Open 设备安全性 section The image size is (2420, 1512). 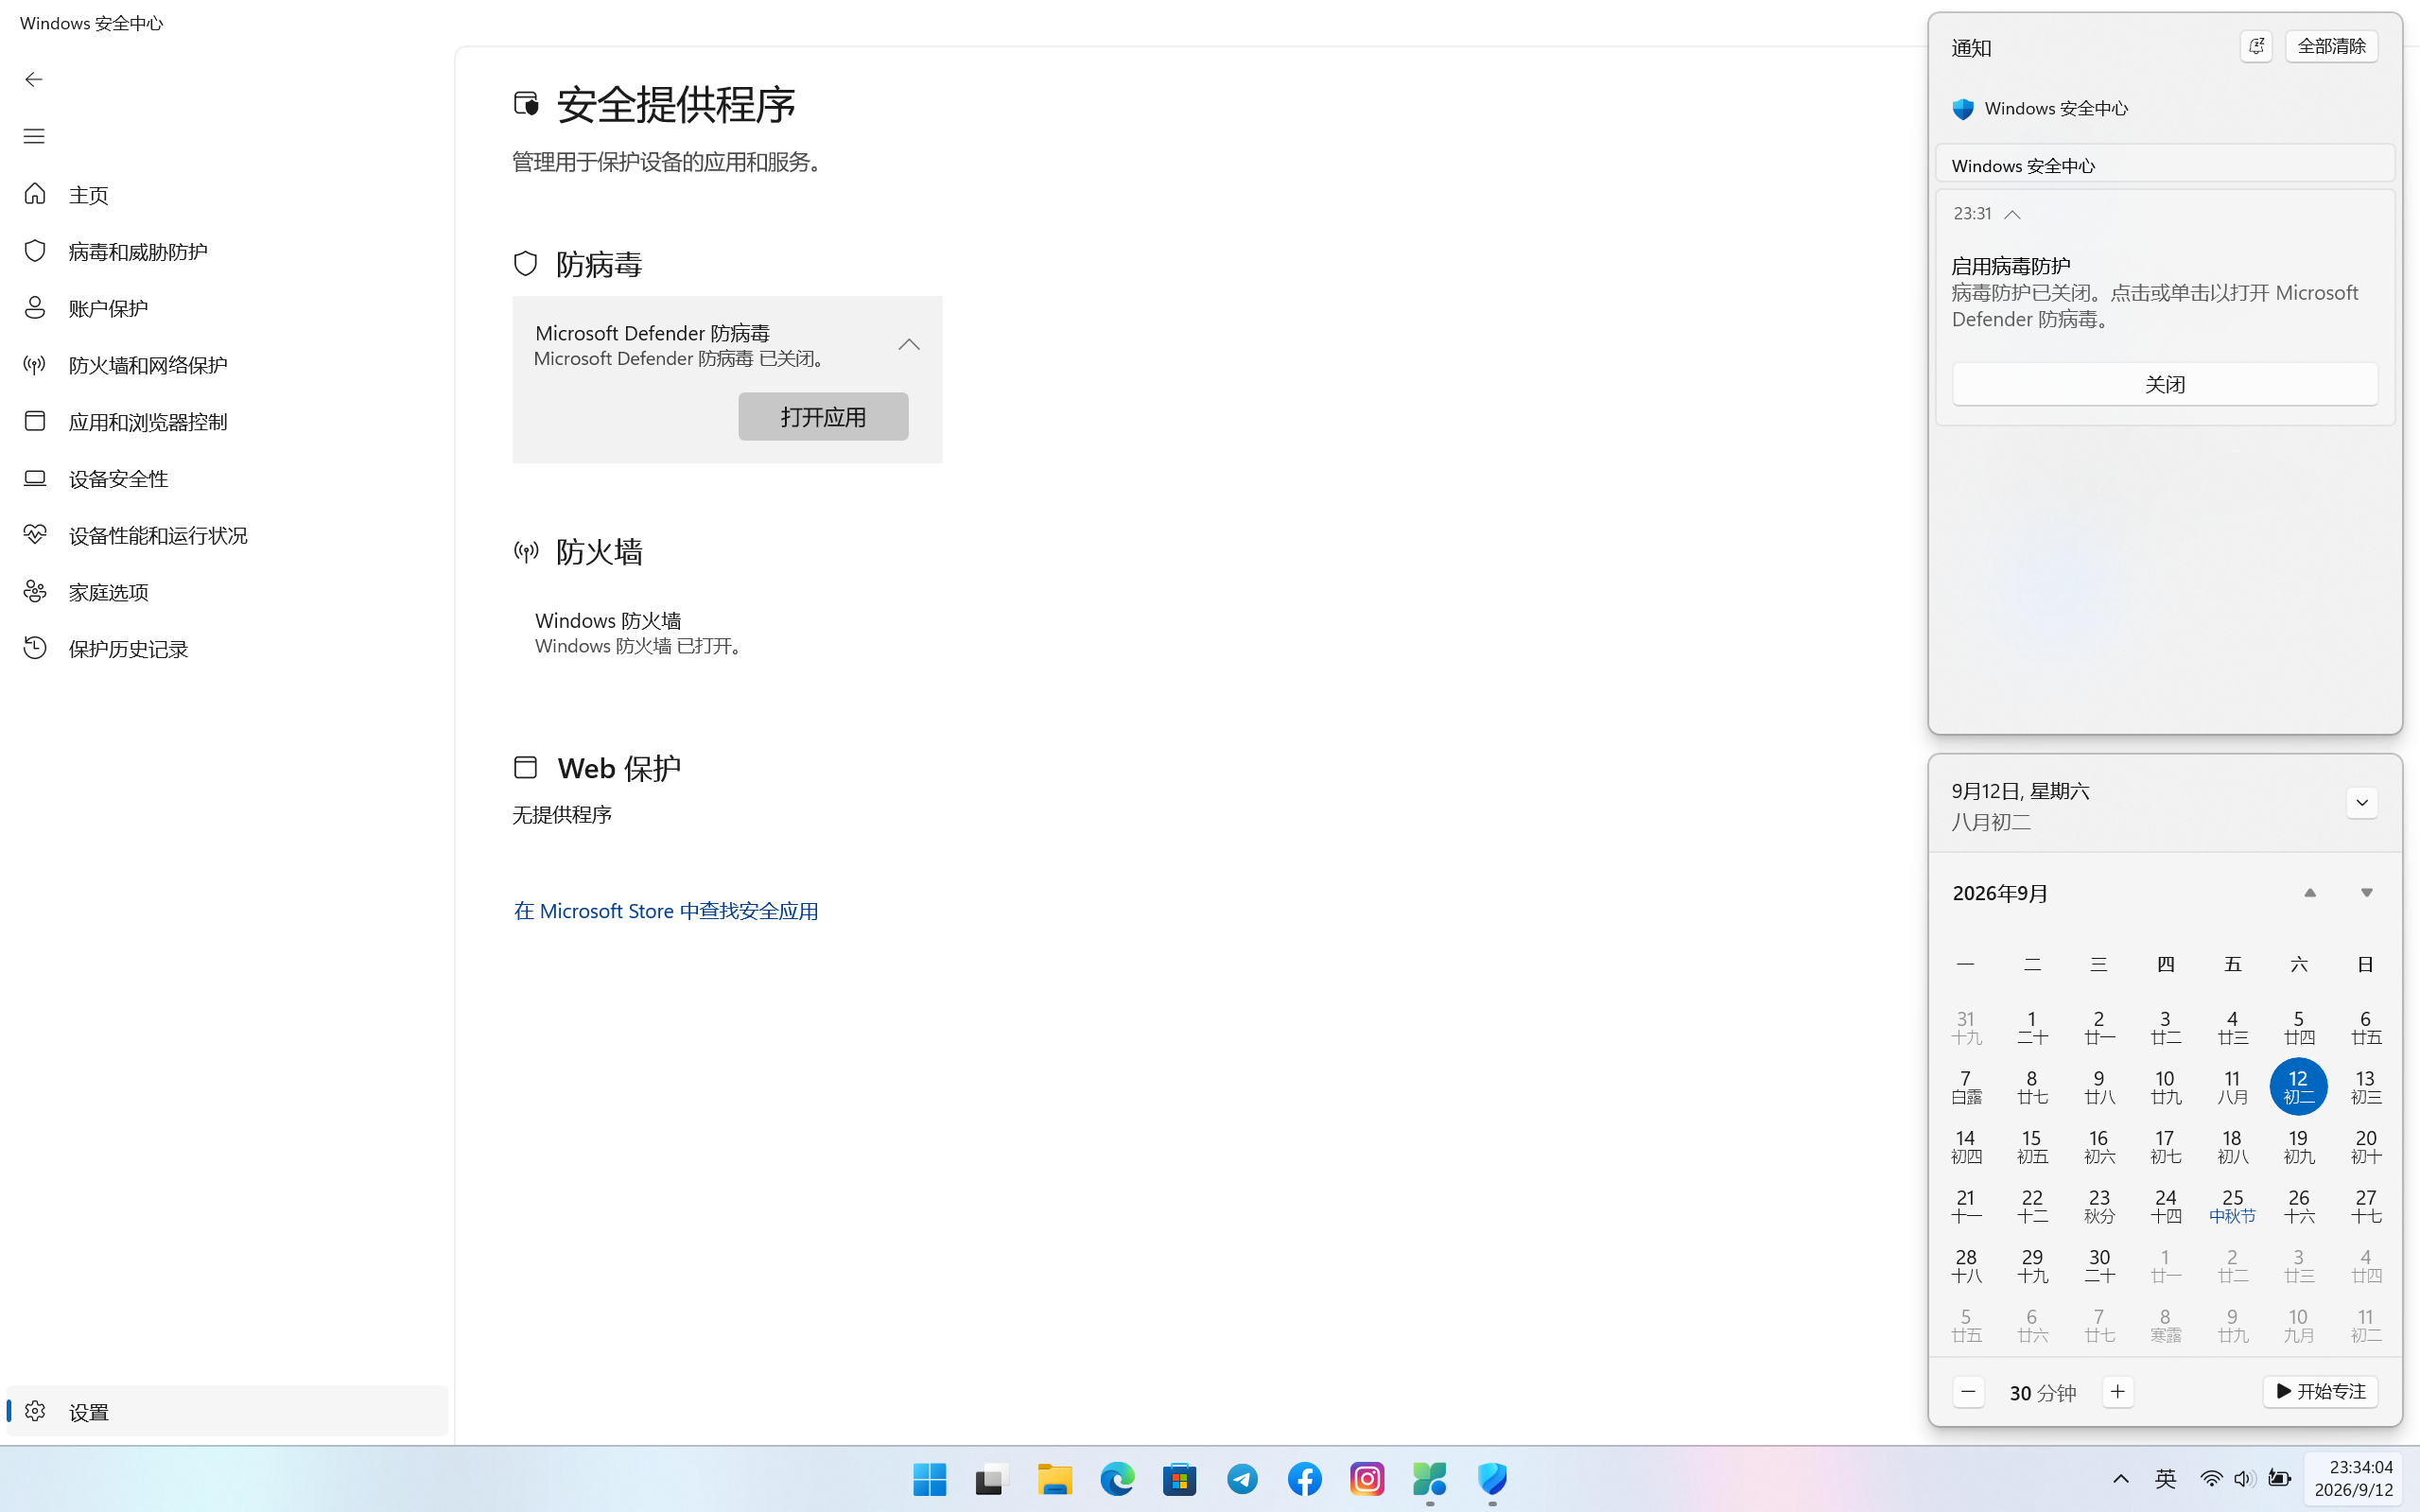pyautogui.click(x=227, y=479)
